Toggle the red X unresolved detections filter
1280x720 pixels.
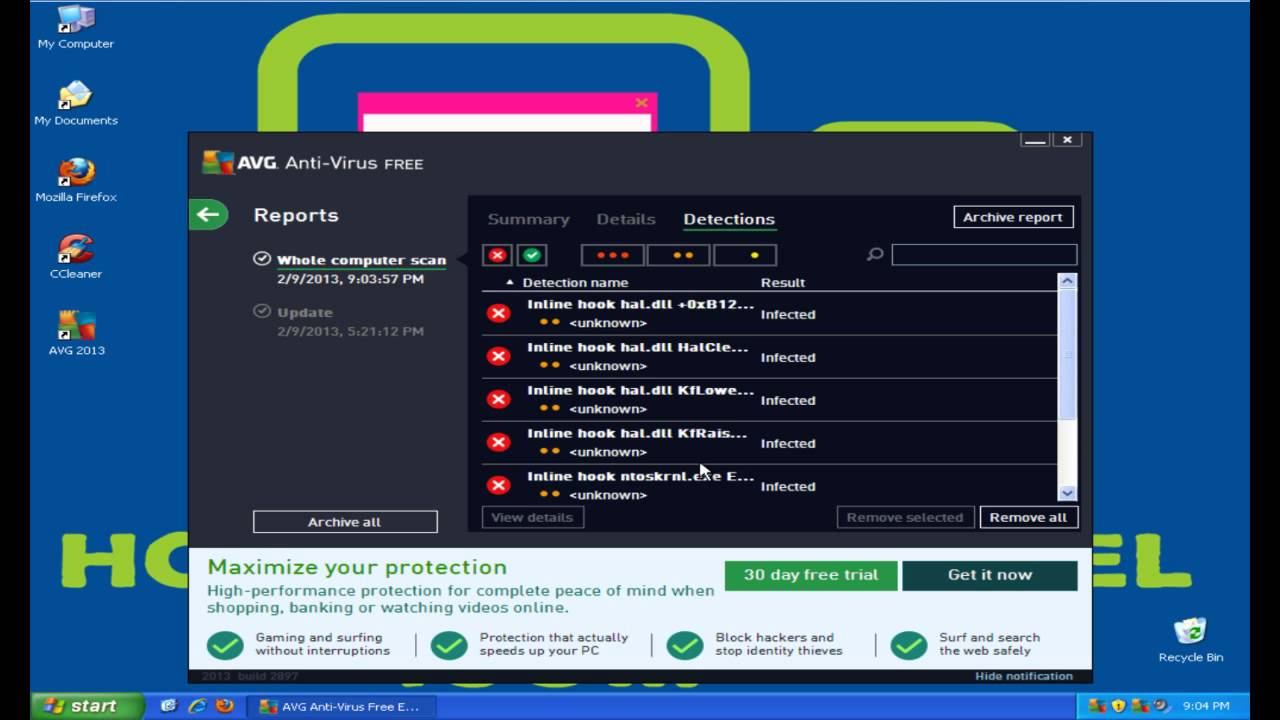pos(497,255)
